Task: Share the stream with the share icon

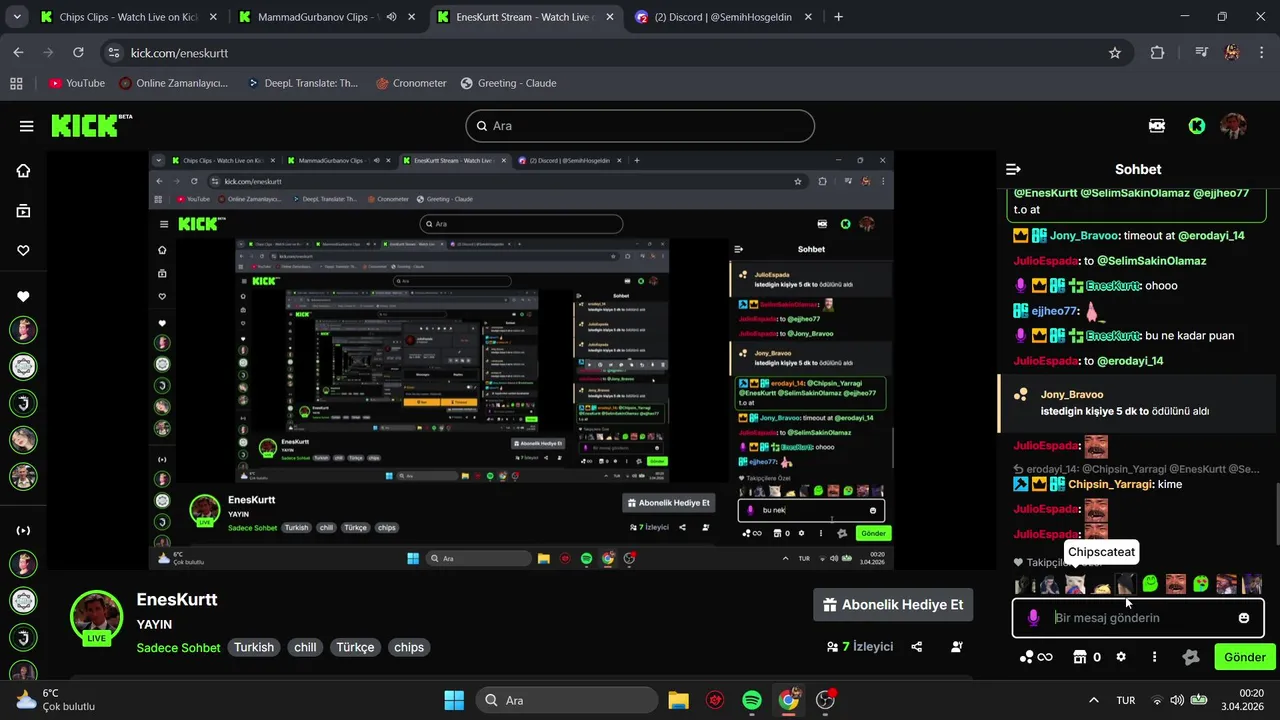Action: click(917, 647)
